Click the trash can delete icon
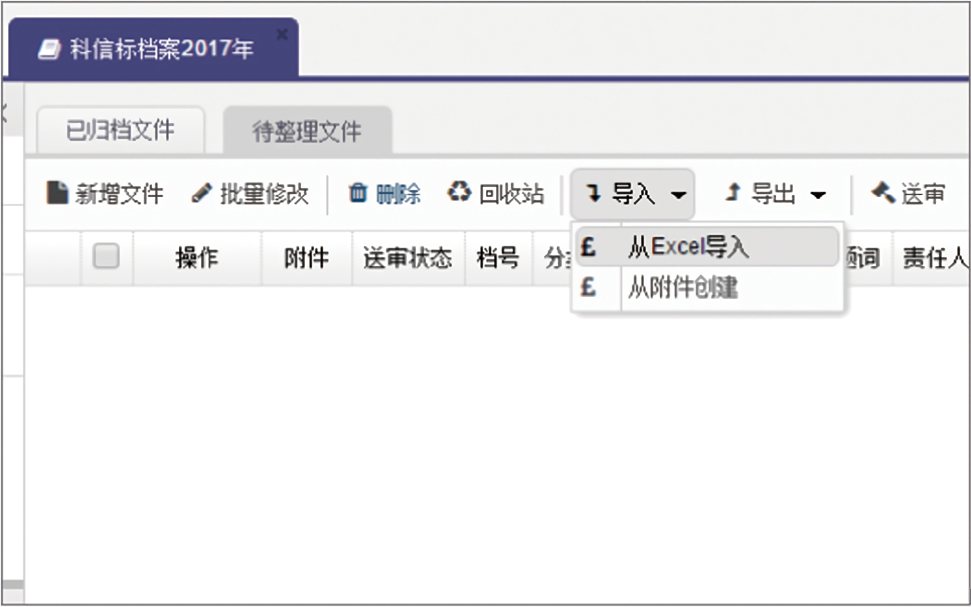The width and height of the screenshot is (971, 607). tap(358, 193)
